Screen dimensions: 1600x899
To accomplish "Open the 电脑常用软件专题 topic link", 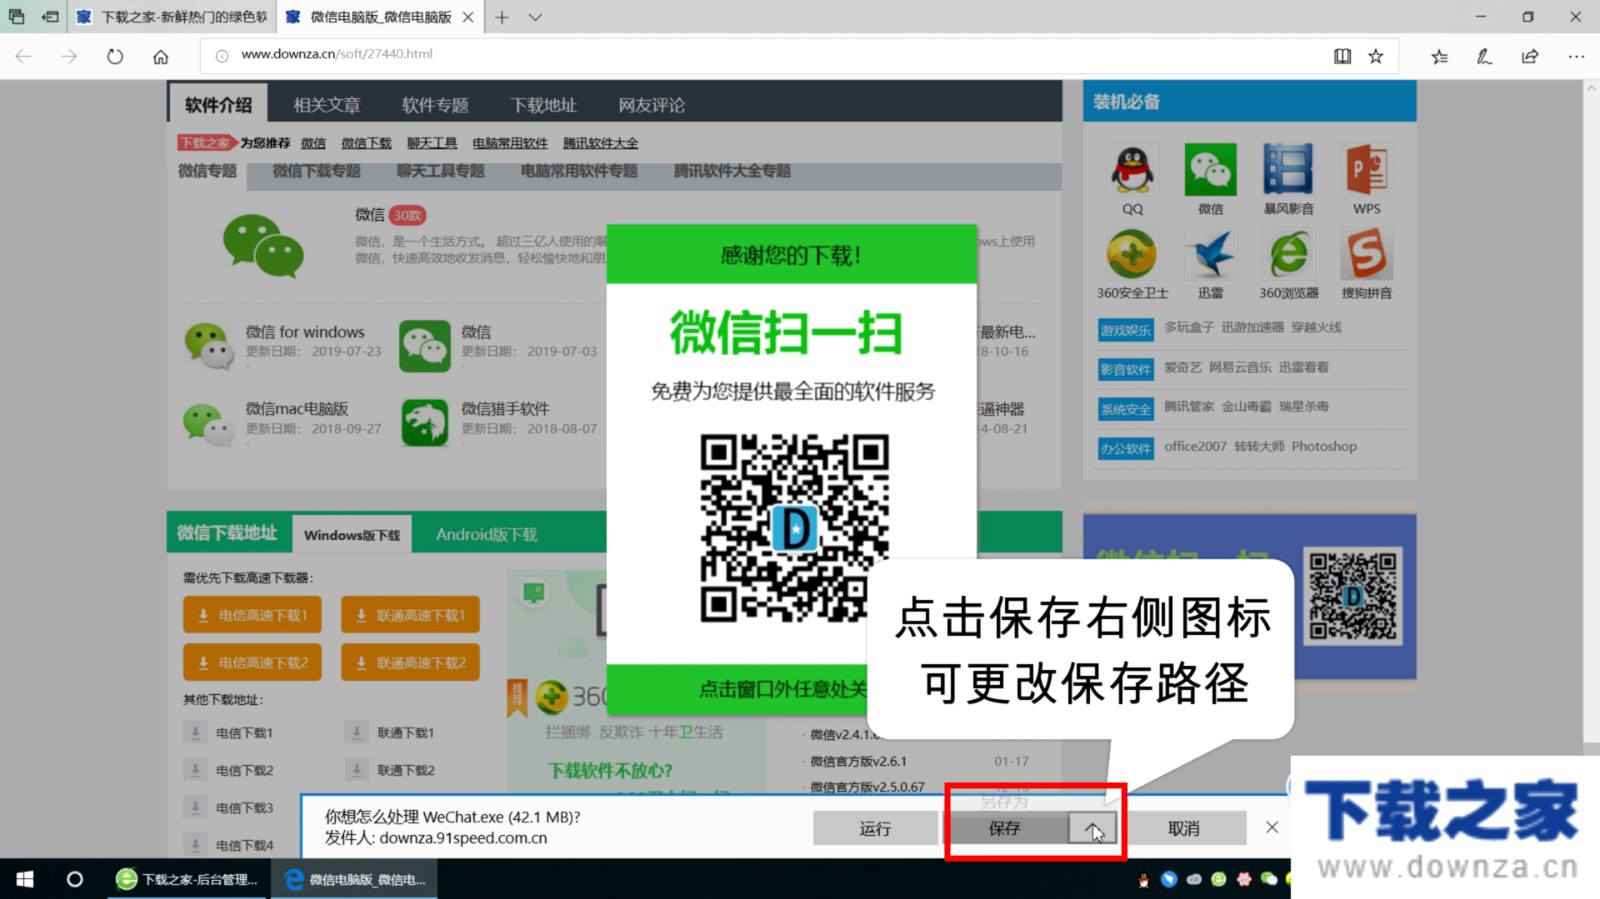I will 579,171.
